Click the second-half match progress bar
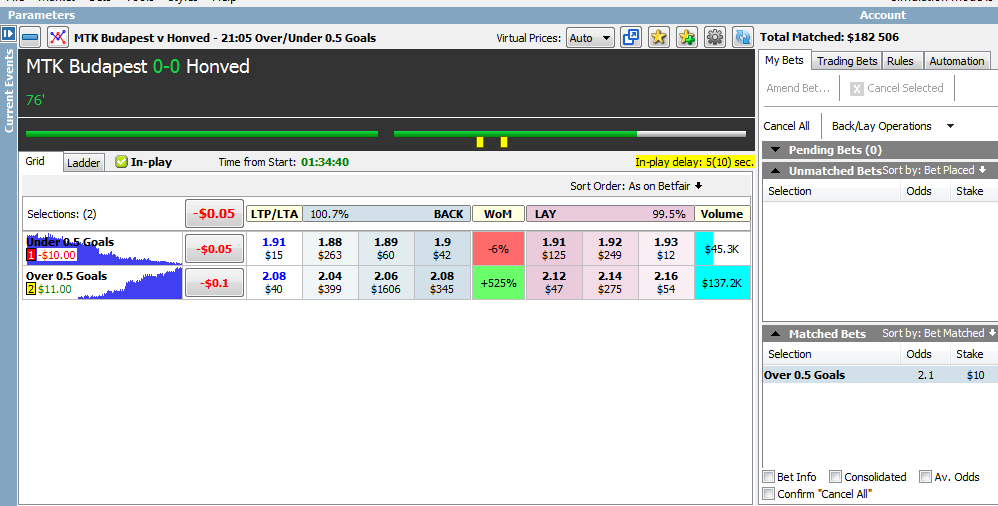Viewport: 998px width, 506px height. coord(570,134)
